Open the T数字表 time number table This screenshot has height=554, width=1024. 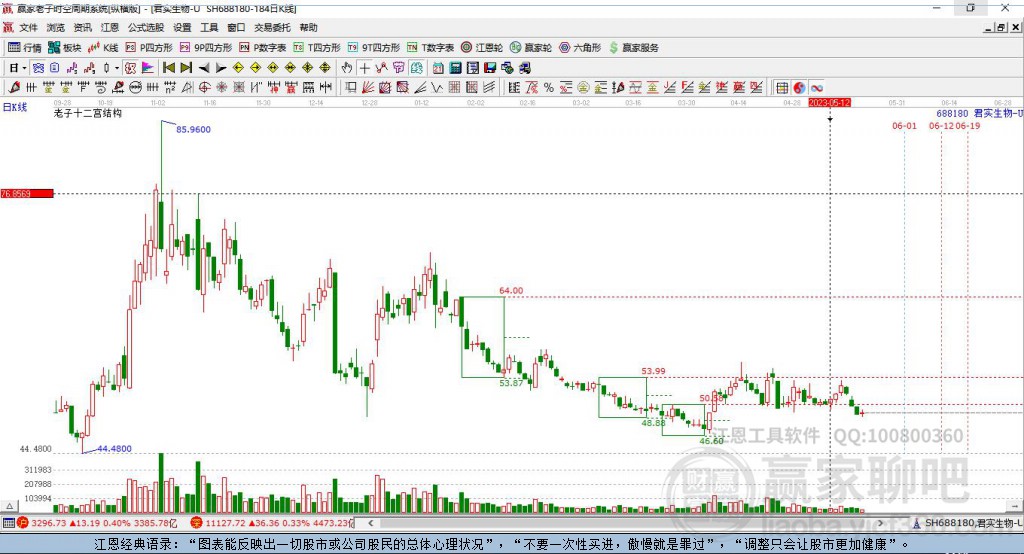430,48
